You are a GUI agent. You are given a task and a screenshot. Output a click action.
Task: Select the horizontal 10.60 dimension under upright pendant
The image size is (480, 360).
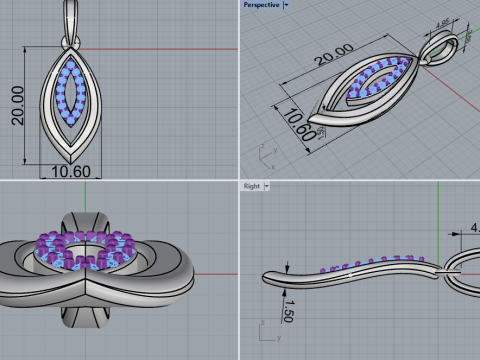[x=71, y=171]
